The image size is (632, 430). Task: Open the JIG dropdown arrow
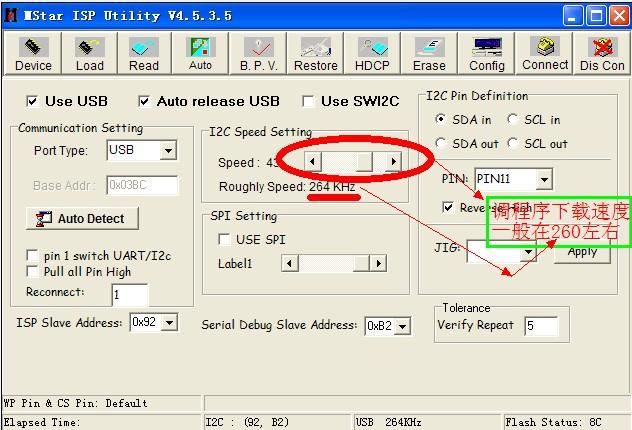(x=528, y=252)
